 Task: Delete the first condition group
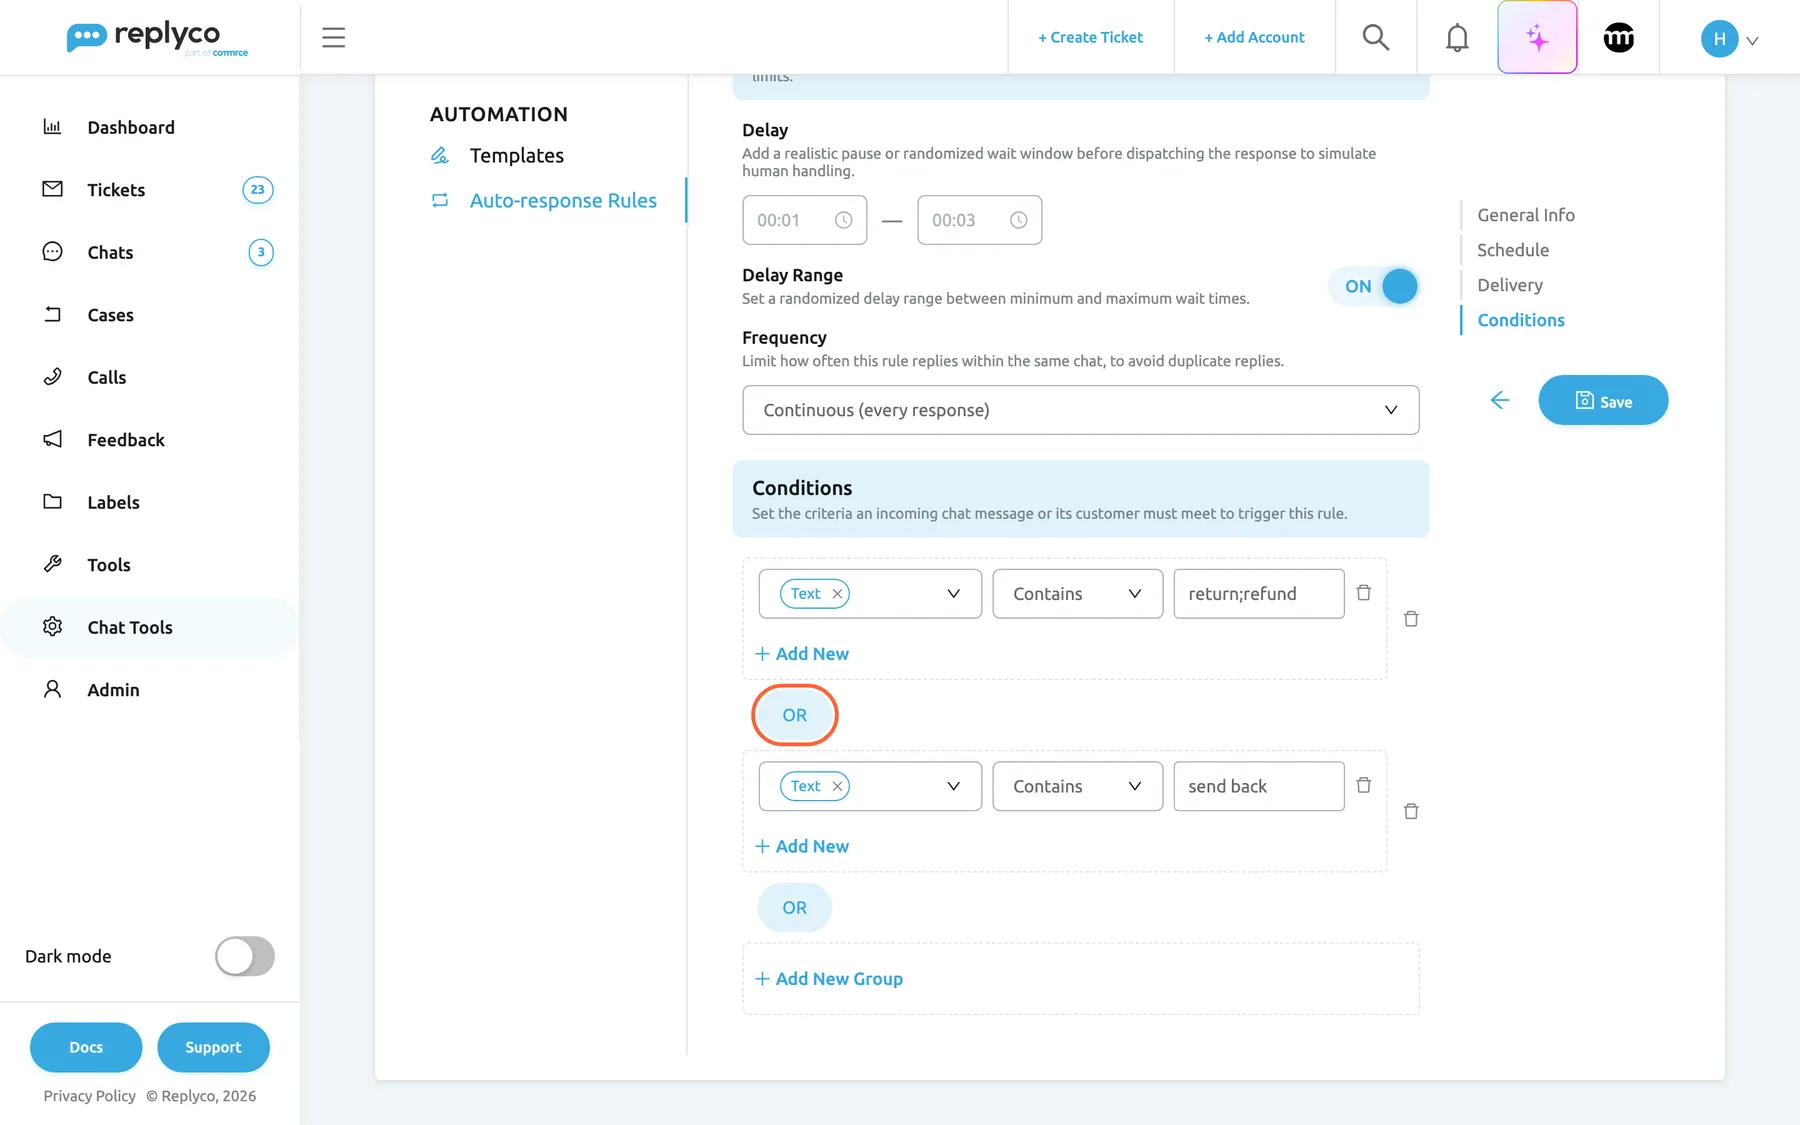(1411, 619)
